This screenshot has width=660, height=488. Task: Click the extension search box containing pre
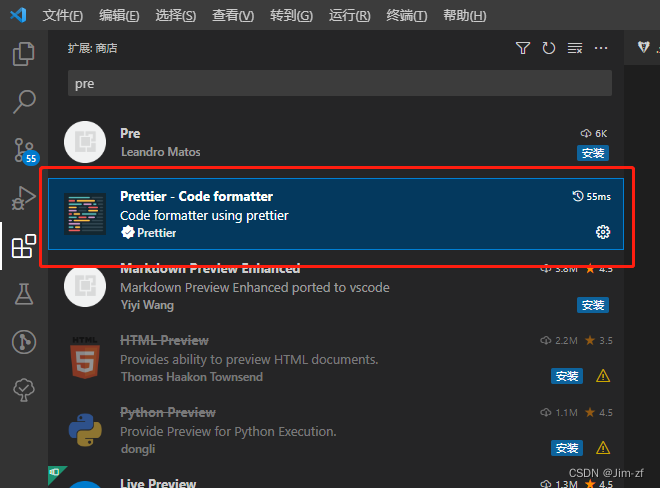click(x=340, y=83)
